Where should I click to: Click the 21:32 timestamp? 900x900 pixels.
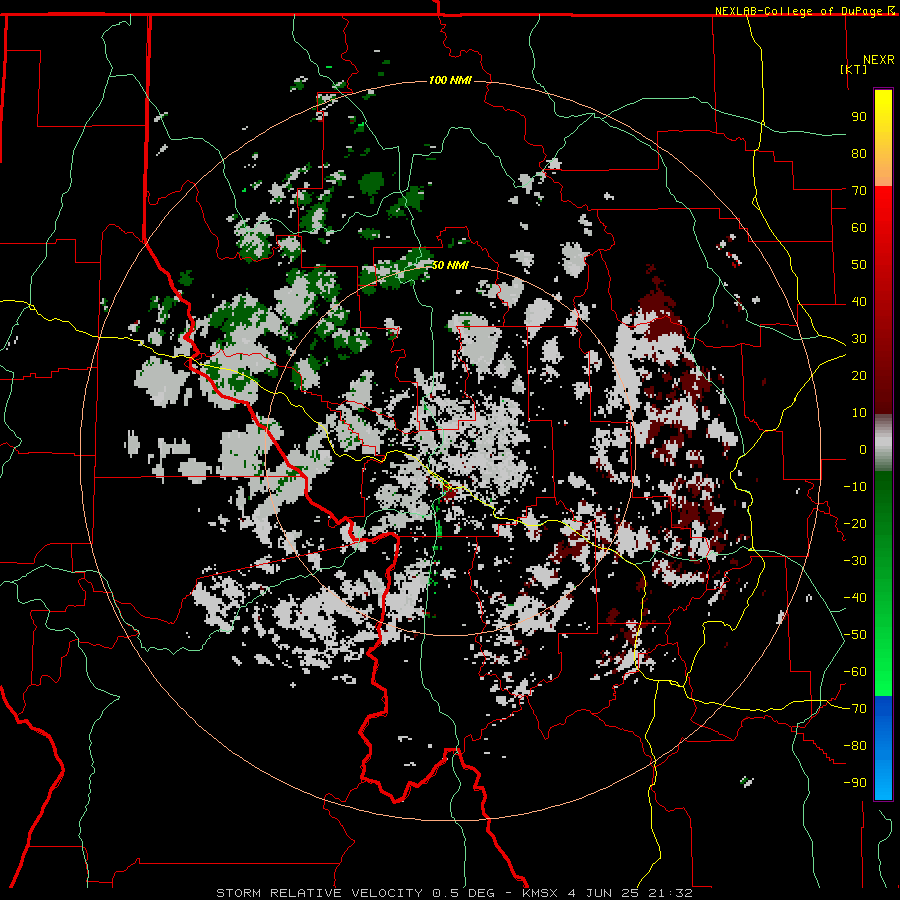670,893
